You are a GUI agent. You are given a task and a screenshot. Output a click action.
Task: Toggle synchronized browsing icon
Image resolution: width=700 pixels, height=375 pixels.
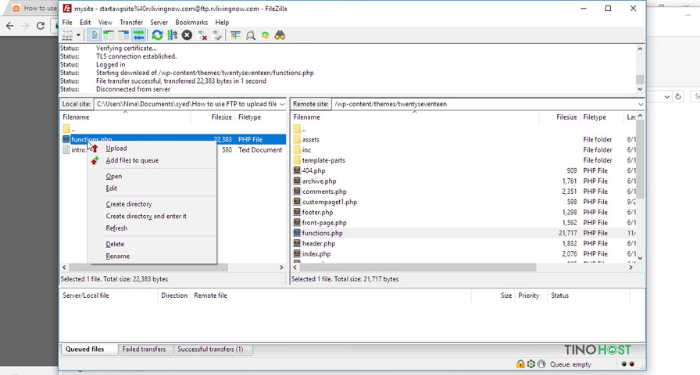click(x=265, y=35)
